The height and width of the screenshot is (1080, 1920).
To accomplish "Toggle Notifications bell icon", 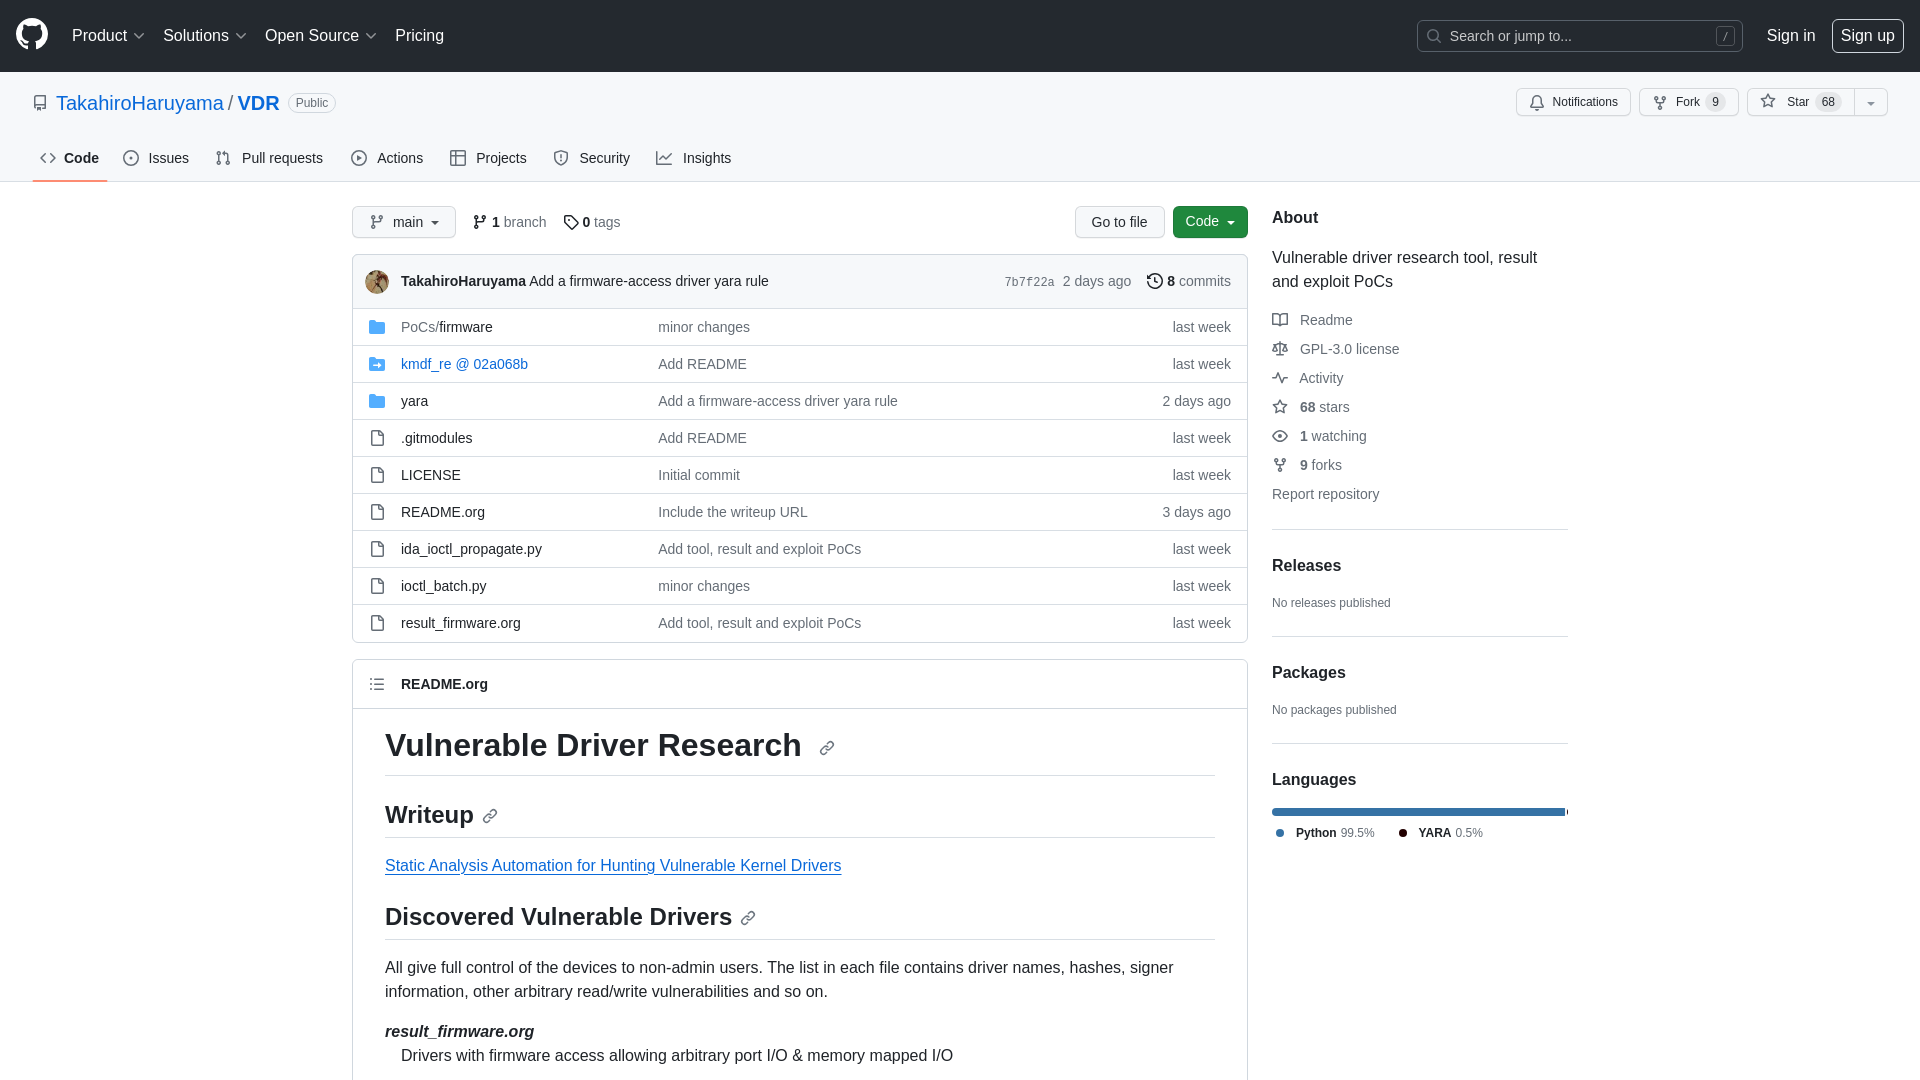I will pos(1538,102).
